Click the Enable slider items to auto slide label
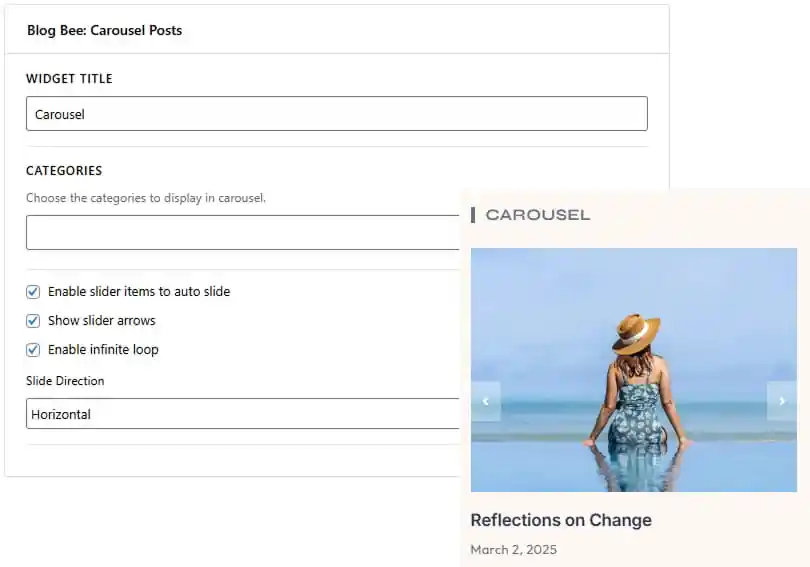810x567 pixels. point(139,292)
